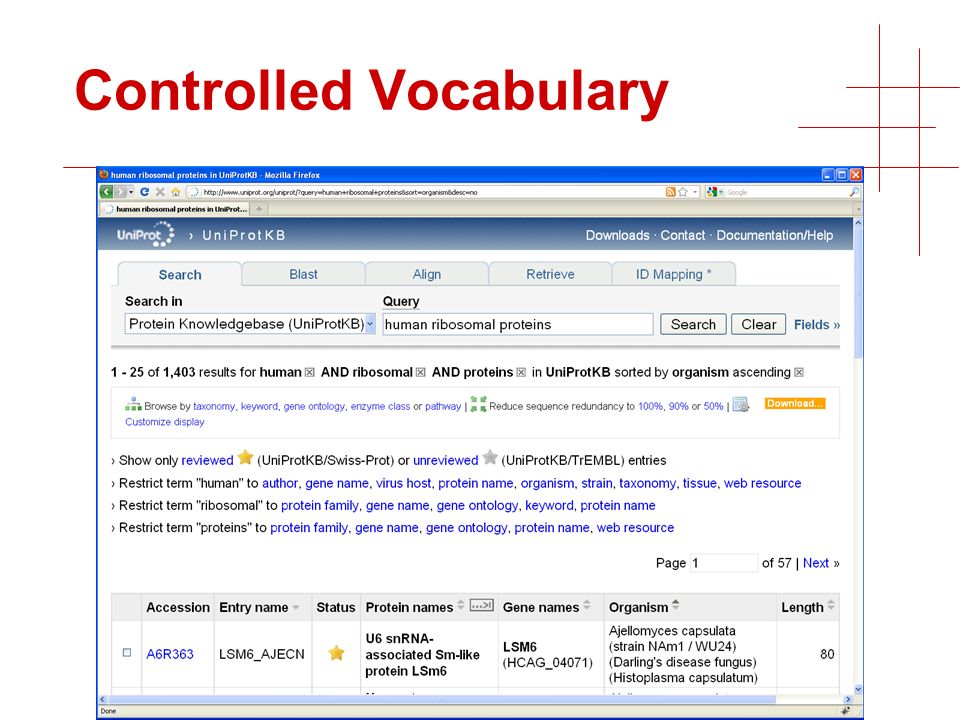Click the reduce sequence redundancy icon
This screenshot has width=960, height=720.
(478, 404)
